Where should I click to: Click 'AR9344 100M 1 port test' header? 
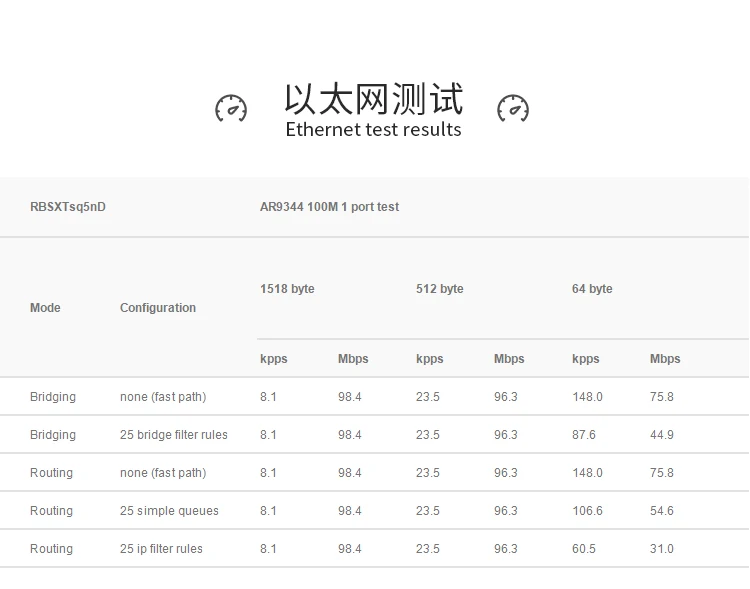click(329, 207)
